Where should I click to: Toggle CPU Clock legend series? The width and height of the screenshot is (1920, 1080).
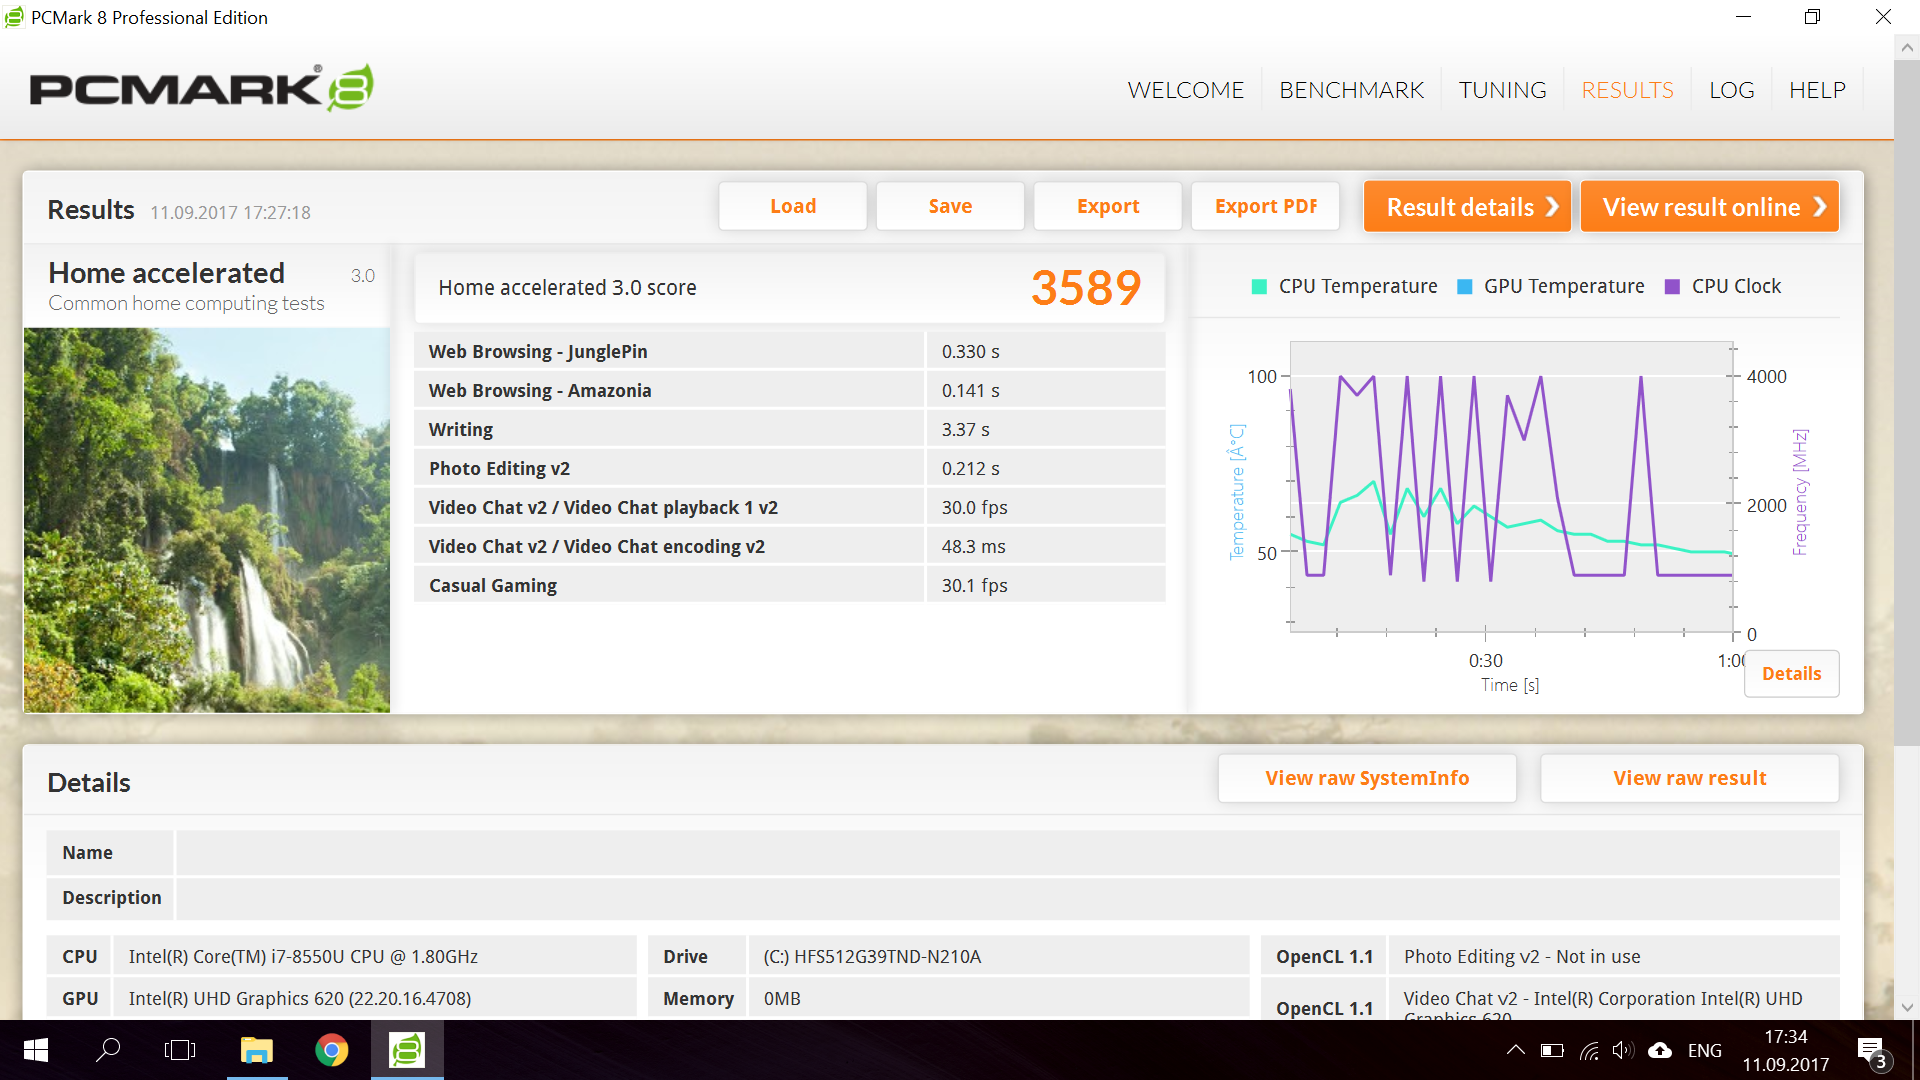tap(1723, 287)
